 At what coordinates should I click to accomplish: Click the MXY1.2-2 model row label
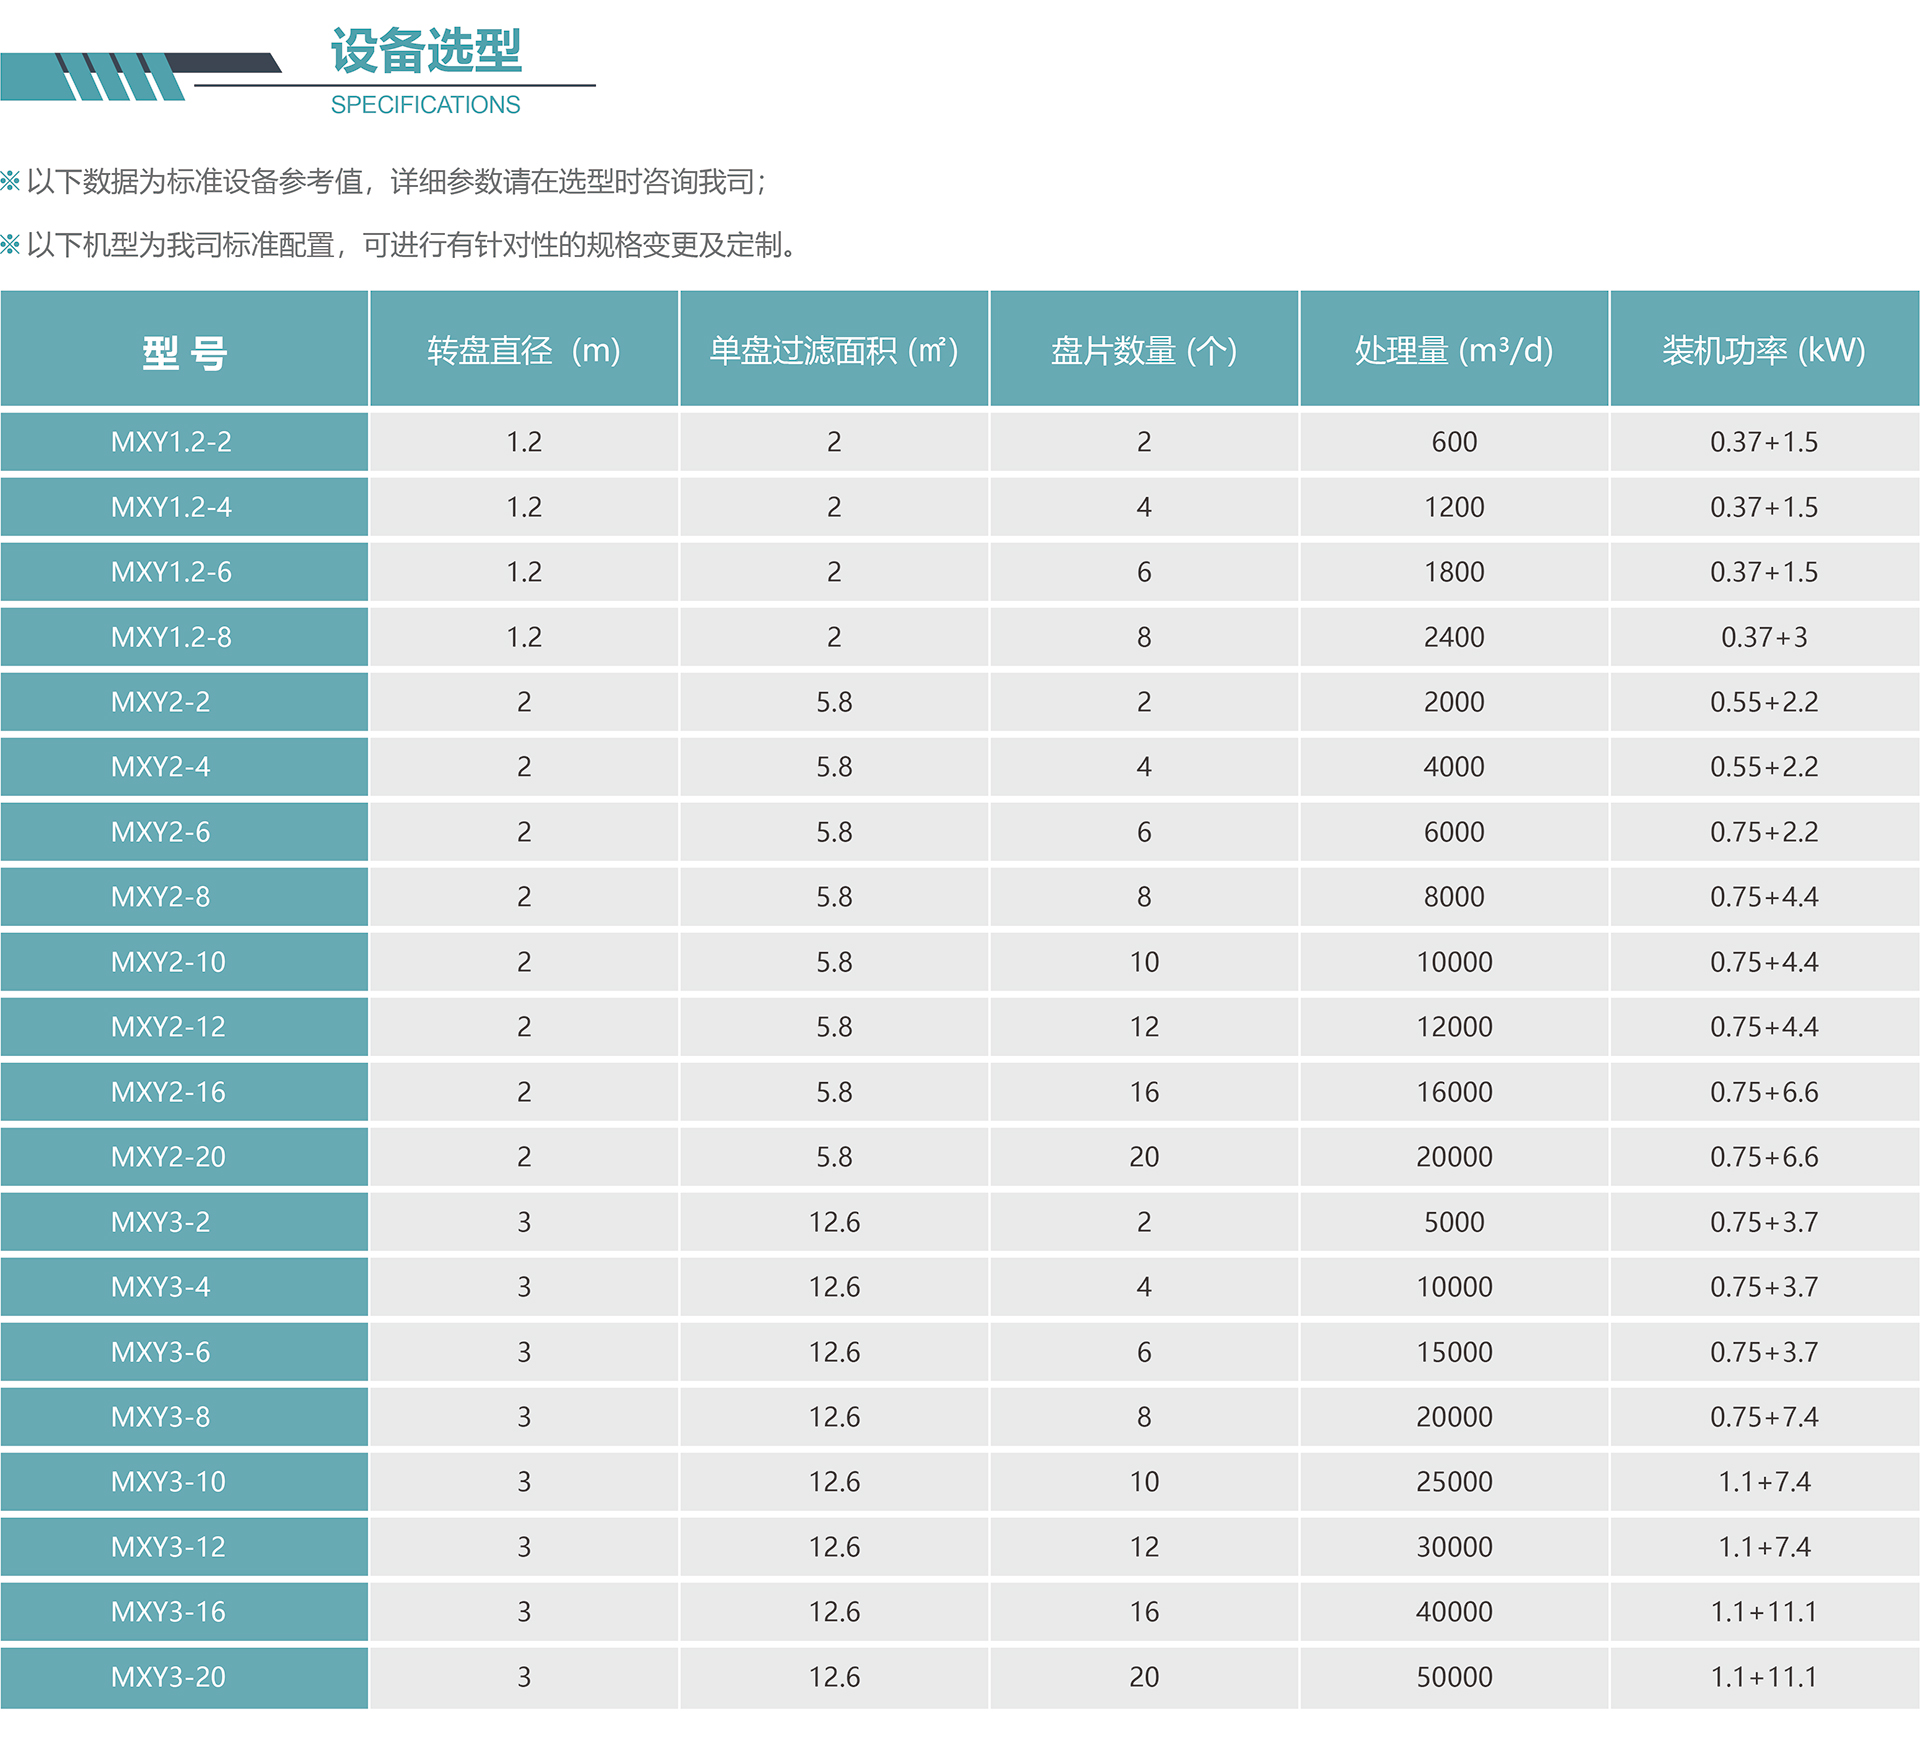184,442
